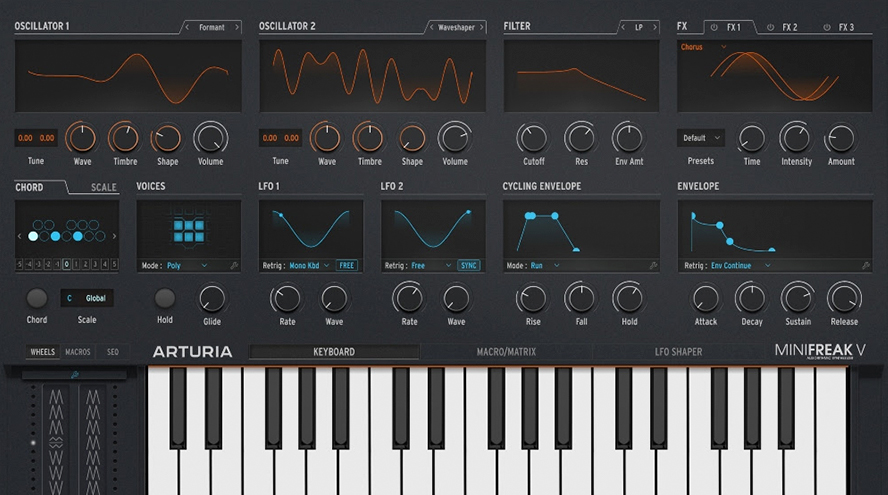Click the Oscillator 1 Volume knob

point(211,138)
